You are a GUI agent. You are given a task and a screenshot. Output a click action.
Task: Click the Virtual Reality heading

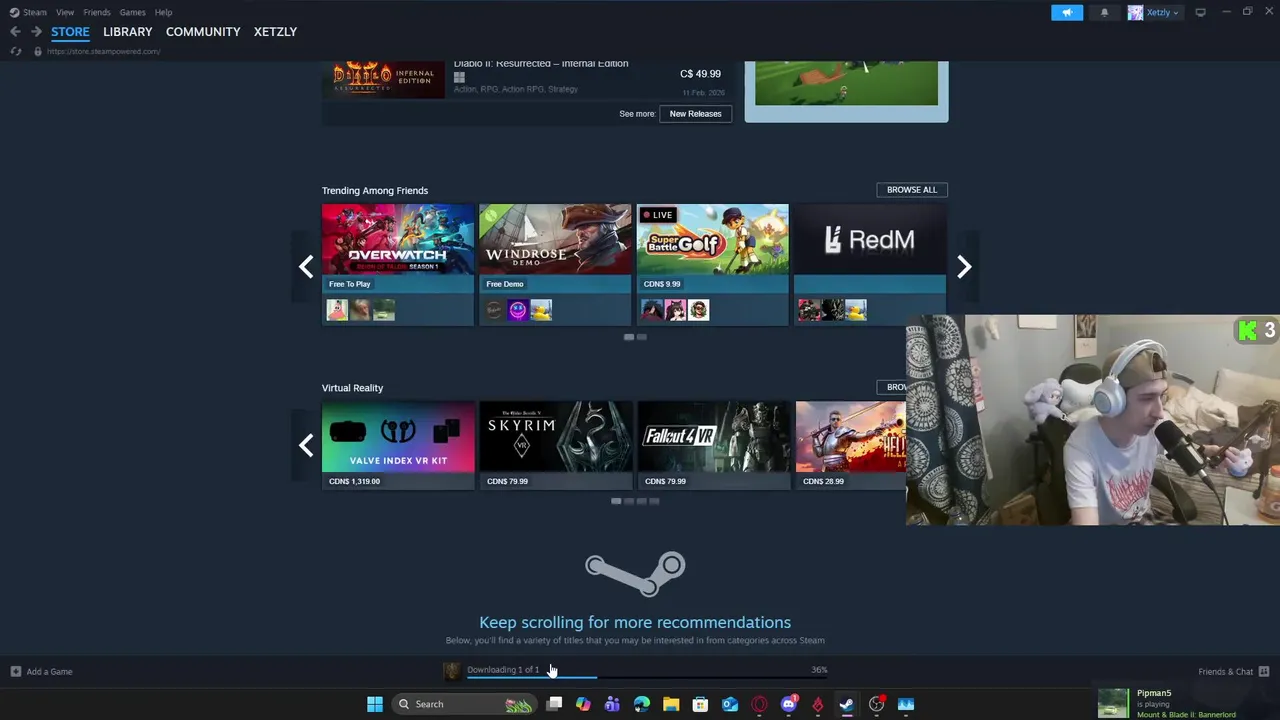pos(352,388)
